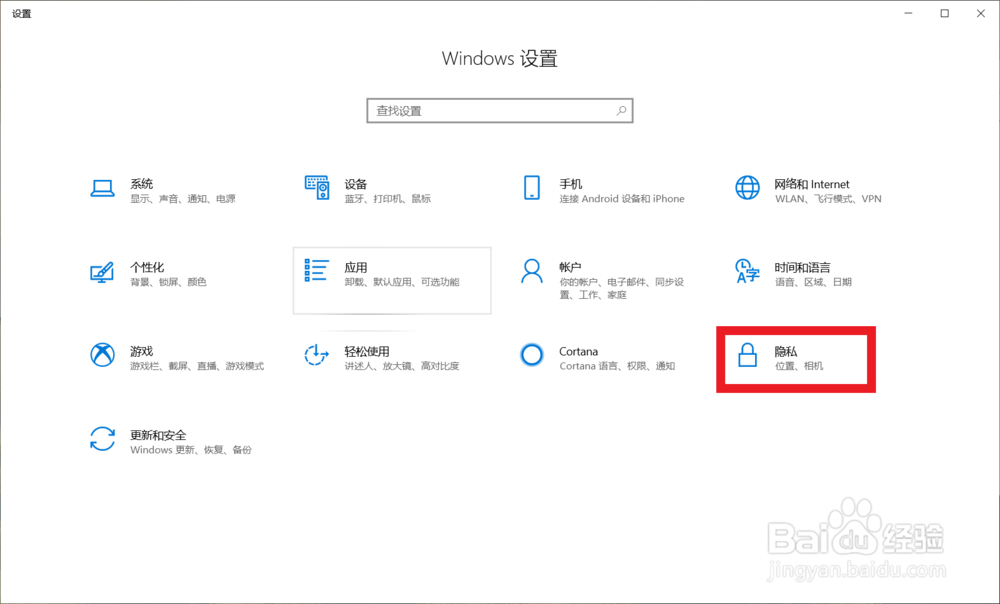The height and width of the screenshot is (604, 1000).
Task: Click the text 蓝牙、打印机、鼠标
Action: tap(388, 199)
